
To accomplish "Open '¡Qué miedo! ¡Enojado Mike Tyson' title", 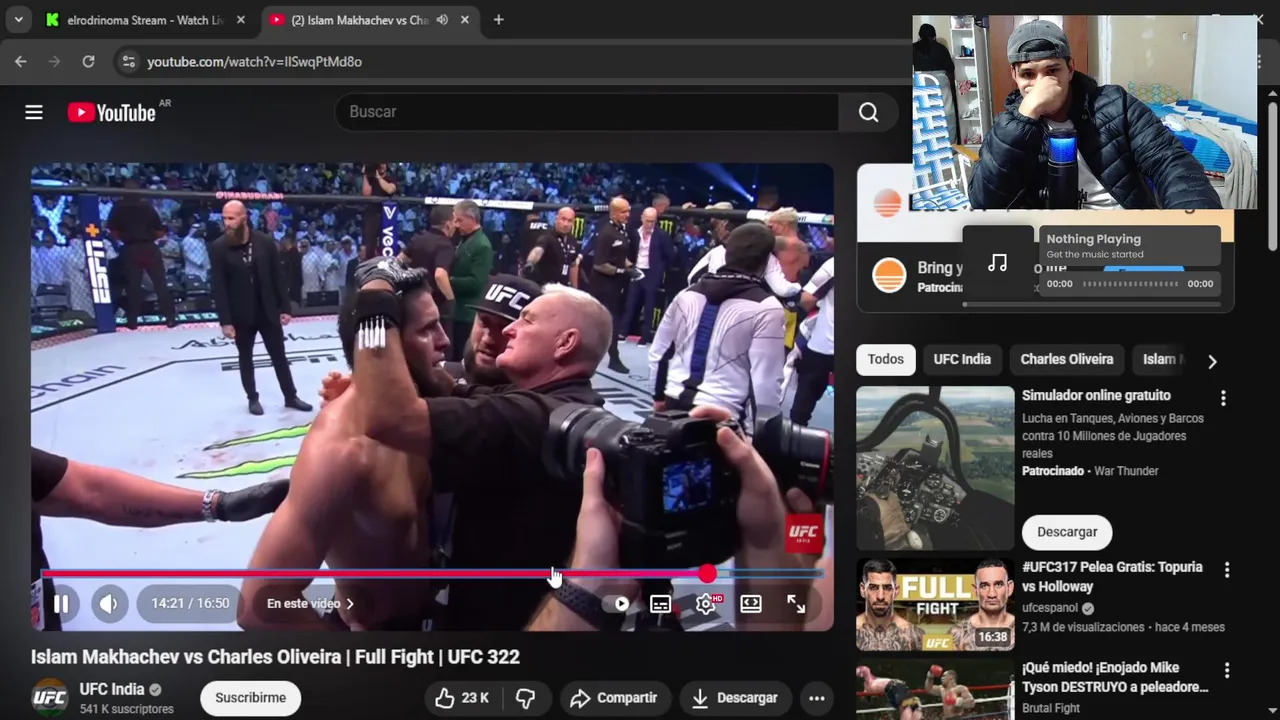I will pyautogui.click(x=1114, y=677).
